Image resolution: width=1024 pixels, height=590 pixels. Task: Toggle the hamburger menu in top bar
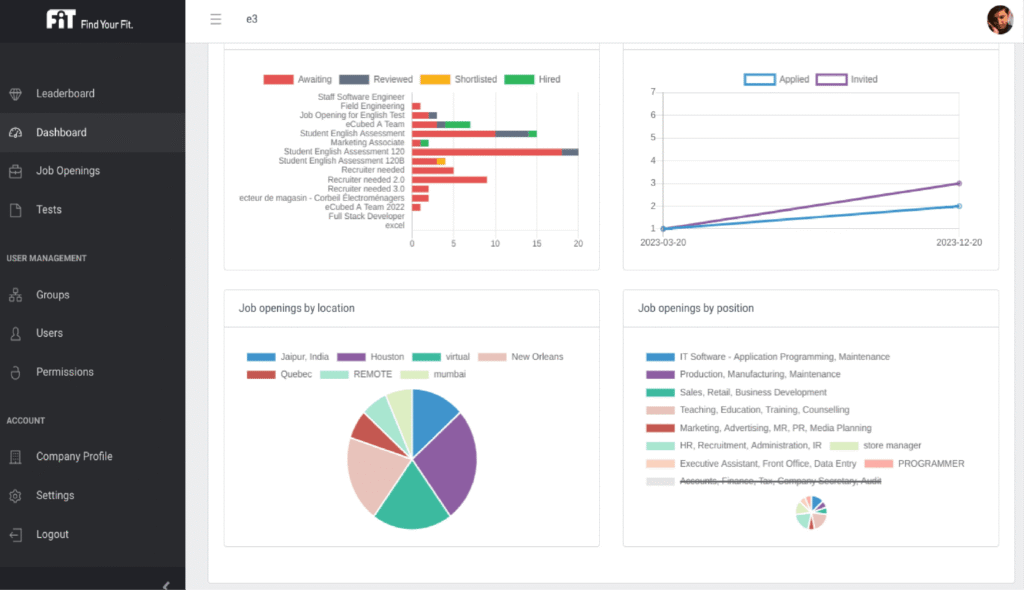point(216,19)
